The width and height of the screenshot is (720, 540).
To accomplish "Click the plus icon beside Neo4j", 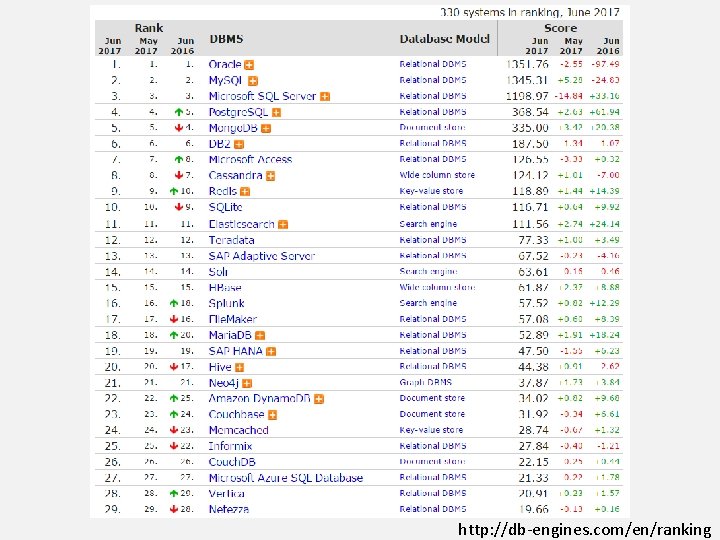I will [x=247, y=383].
